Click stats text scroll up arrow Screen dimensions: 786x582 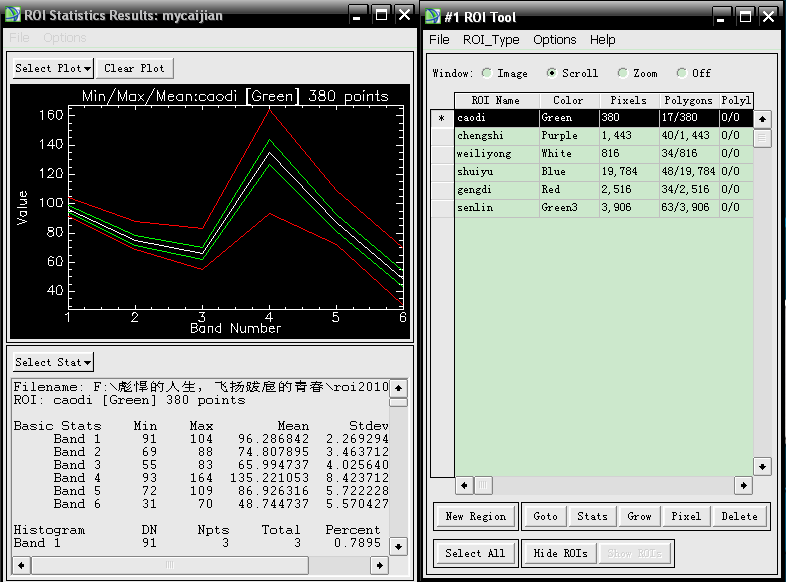[399, 388]
